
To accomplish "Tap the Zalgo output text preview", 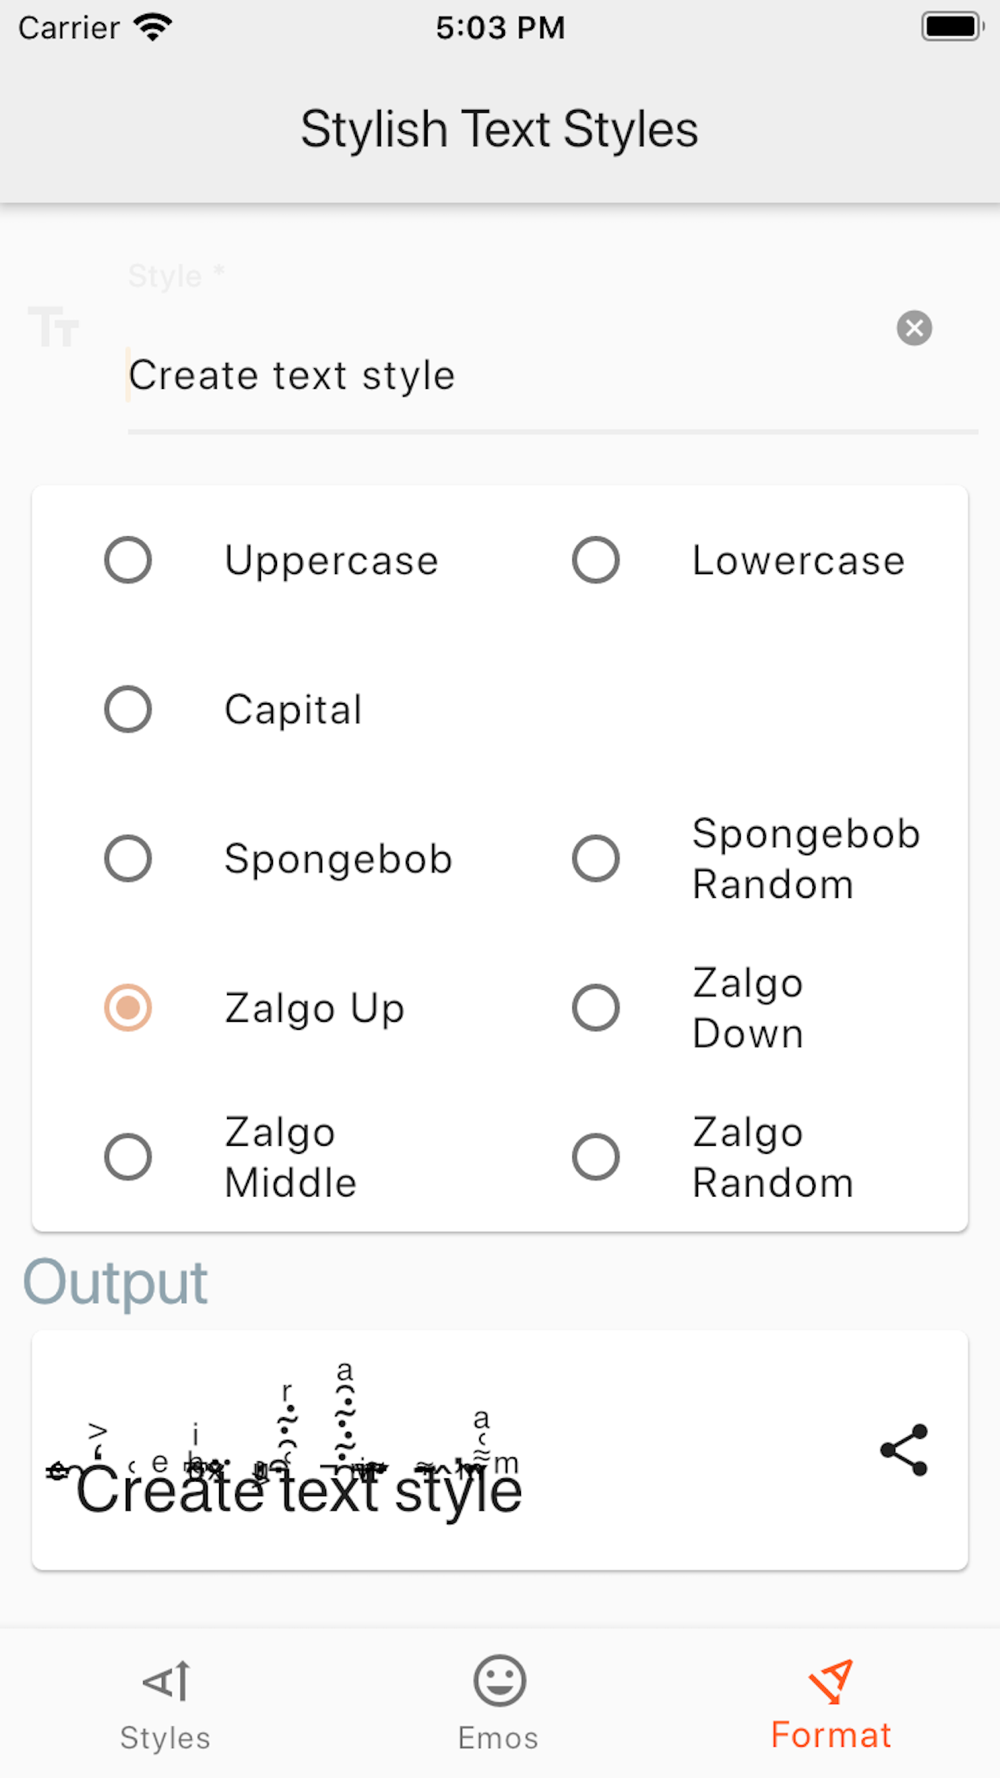I will click(284, 1440).
